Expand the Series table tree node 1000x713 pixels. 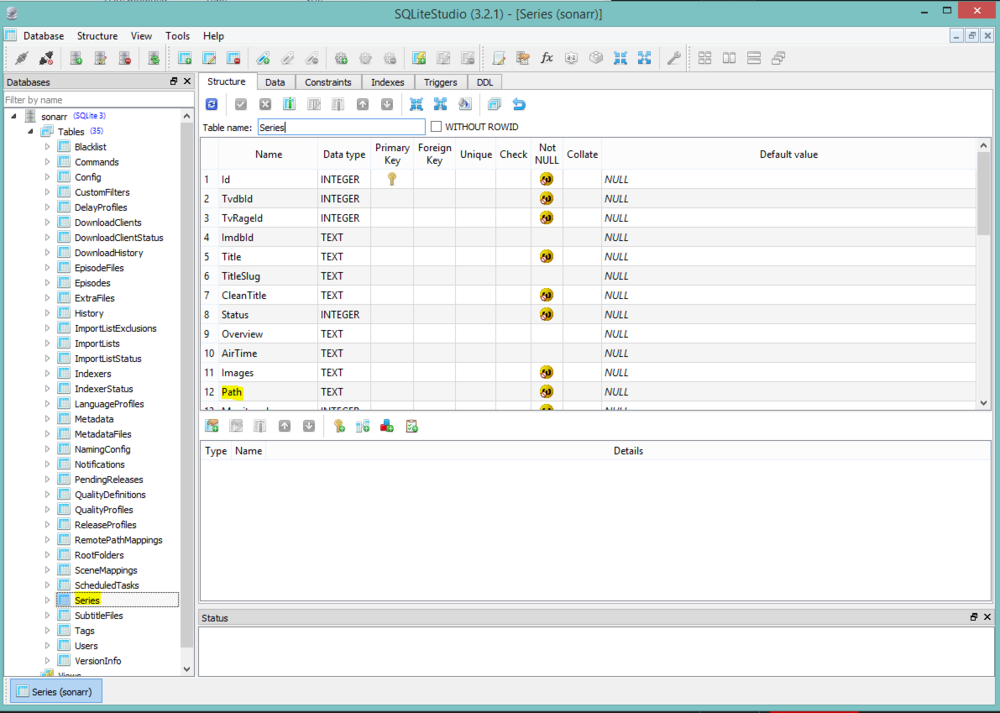pyautogui.click(x=47, y=600)
